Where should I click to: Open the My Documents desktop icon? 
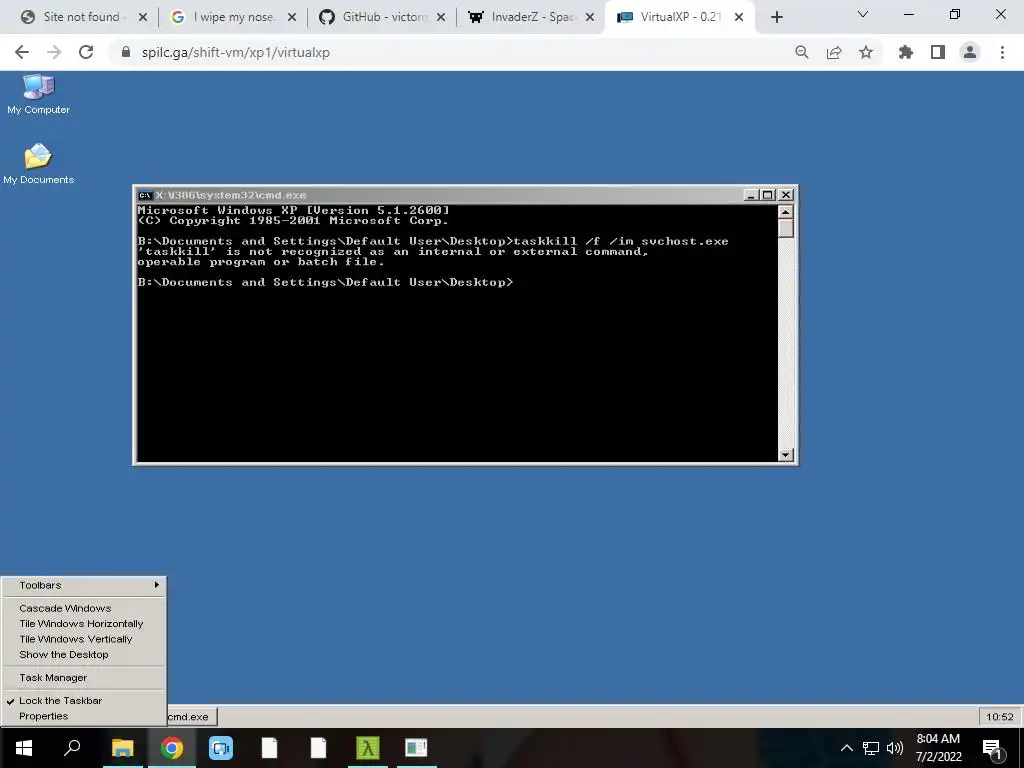(x=38, y=164)
